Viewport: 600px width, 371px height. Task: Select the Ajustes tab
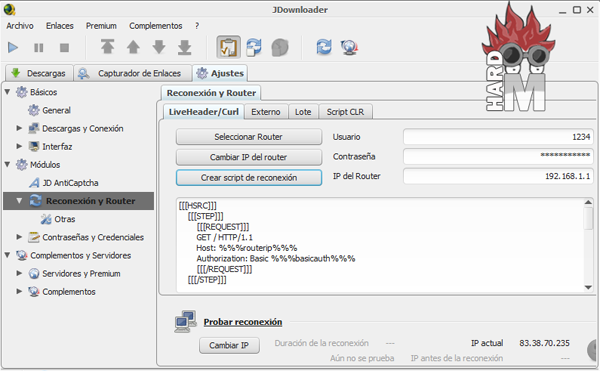220,73
